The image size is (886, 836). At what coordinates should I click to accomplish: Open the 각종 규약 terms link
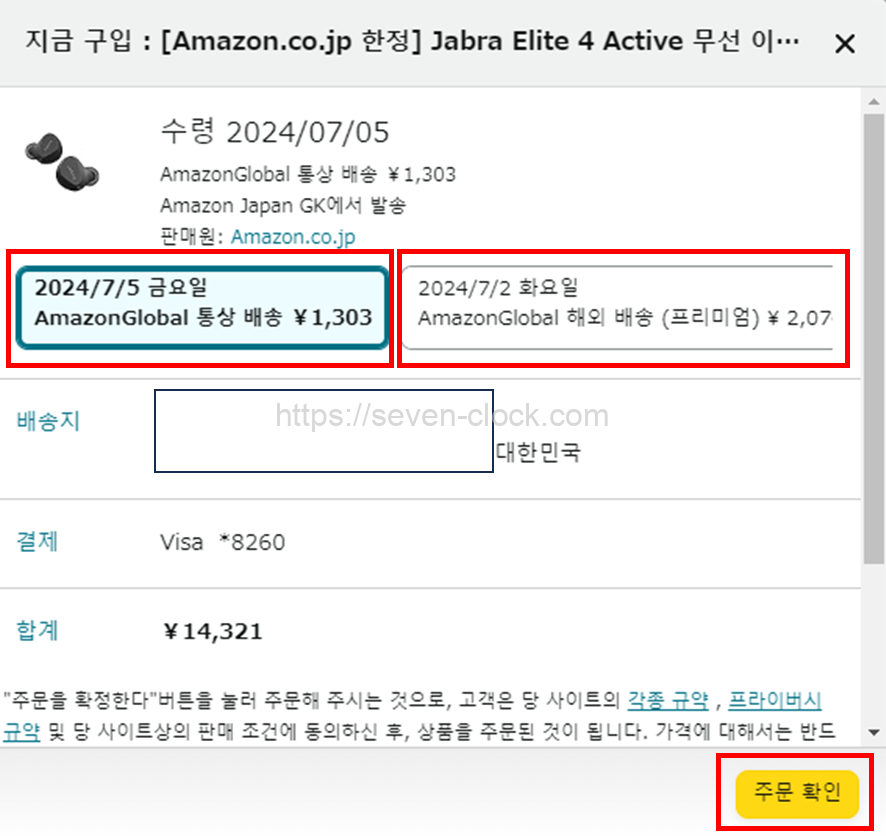pyautogui.click(x=668, y=700)
